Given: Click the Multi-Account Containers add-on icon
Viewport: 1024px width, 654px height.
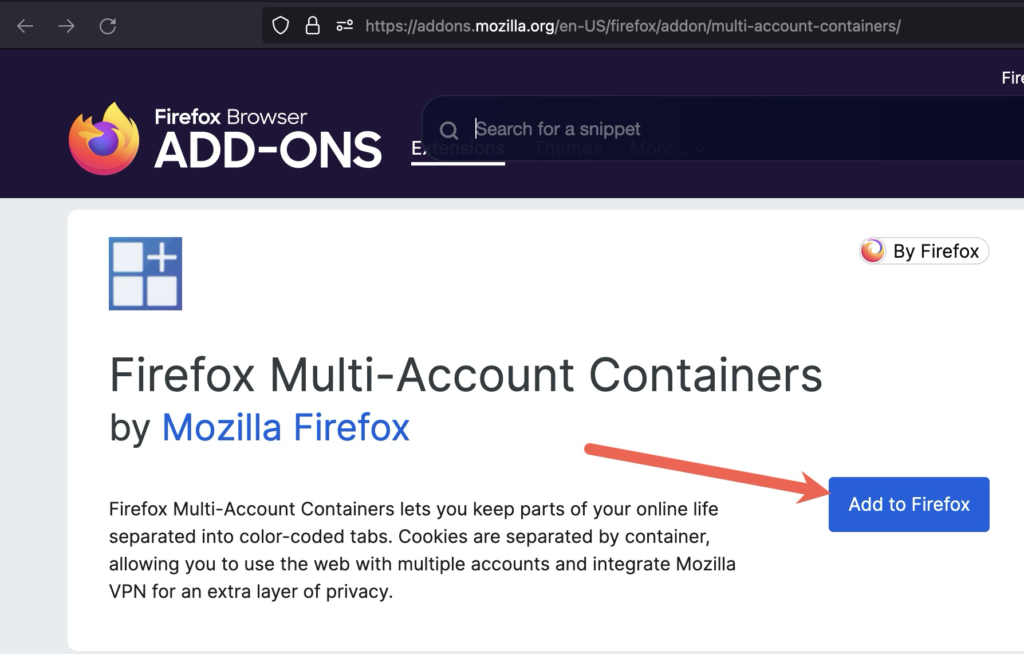Looking at the screenshot, I should click(x=145, y=273).
